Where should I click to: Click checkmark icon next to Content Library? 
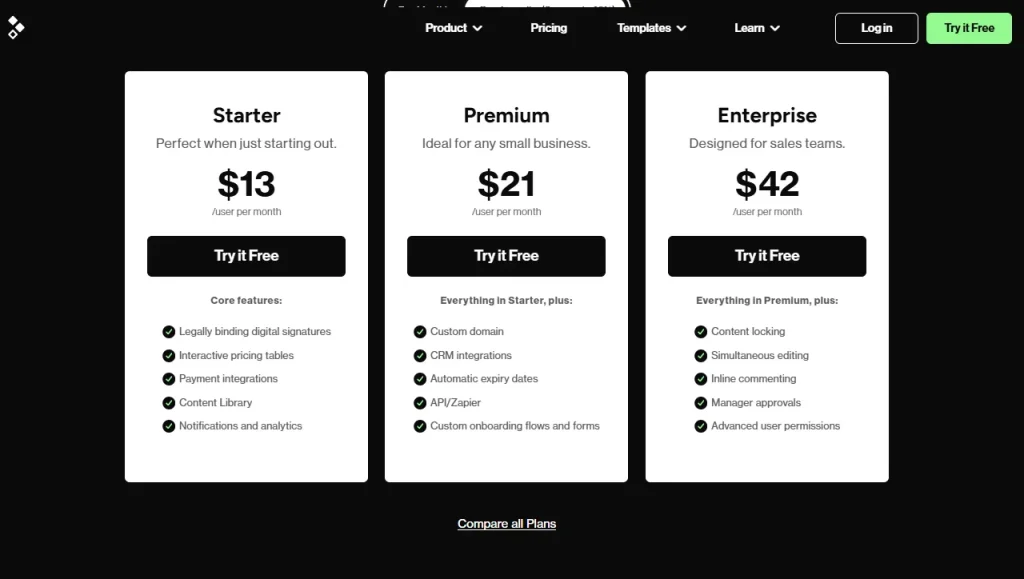click(169, 403)
